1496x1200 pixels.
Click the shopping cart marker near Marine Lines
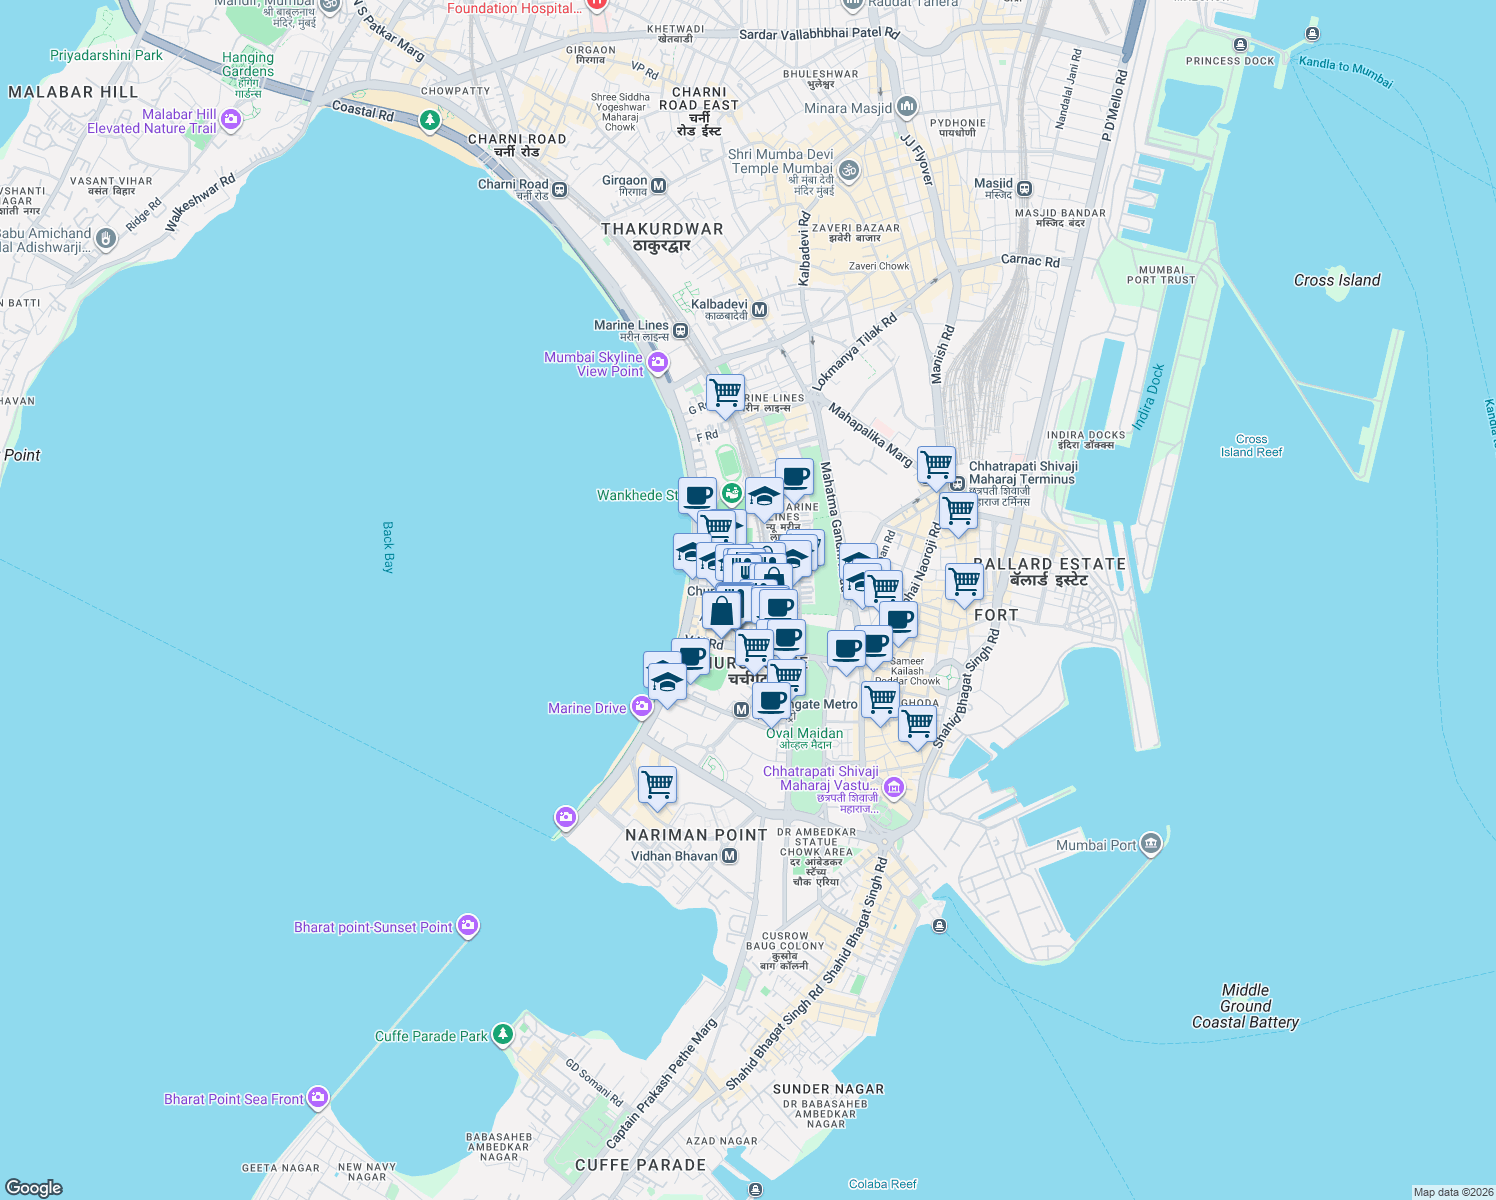click(725, 393)
